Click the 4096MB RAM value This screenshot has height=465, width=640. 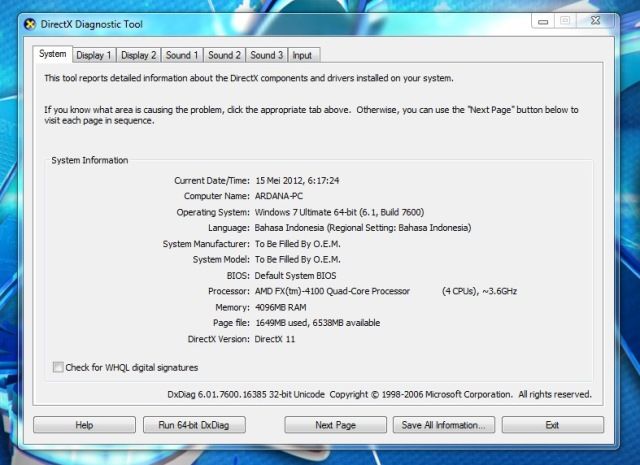point(280,307)
